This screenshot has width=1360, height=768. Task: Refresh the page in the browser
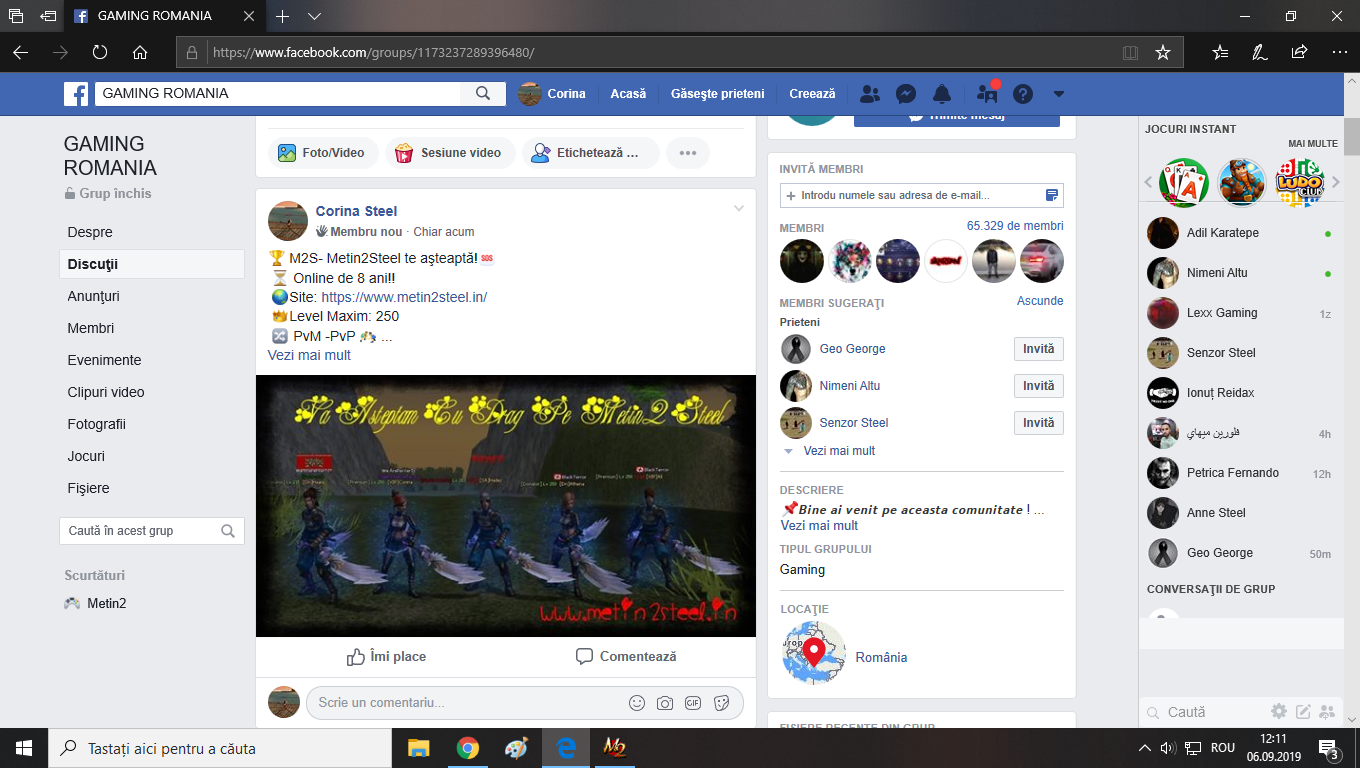(100, 52)
